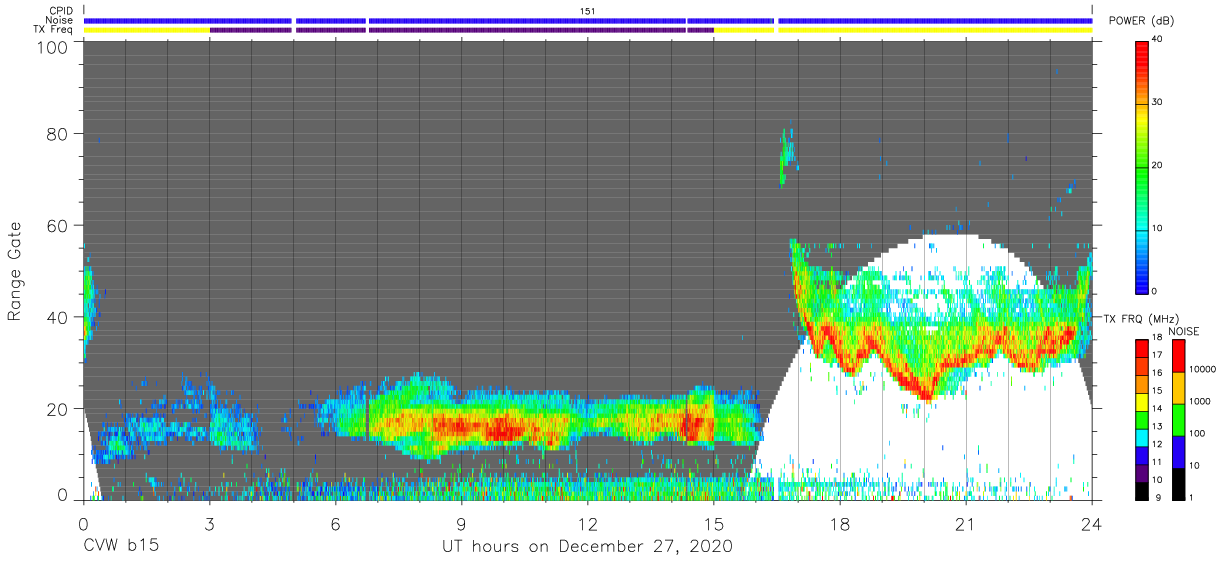Click the power colorbar '20' tick label
The height and width of the screenshot is (567, 1228).
click(x=1158, y=166)
